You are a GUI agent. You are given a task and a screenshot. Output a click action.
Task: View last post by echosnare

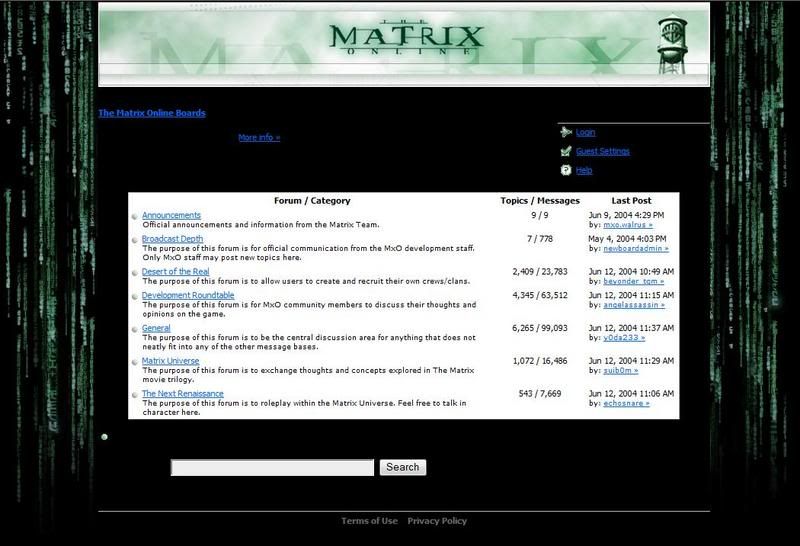(x=627, y=404)
